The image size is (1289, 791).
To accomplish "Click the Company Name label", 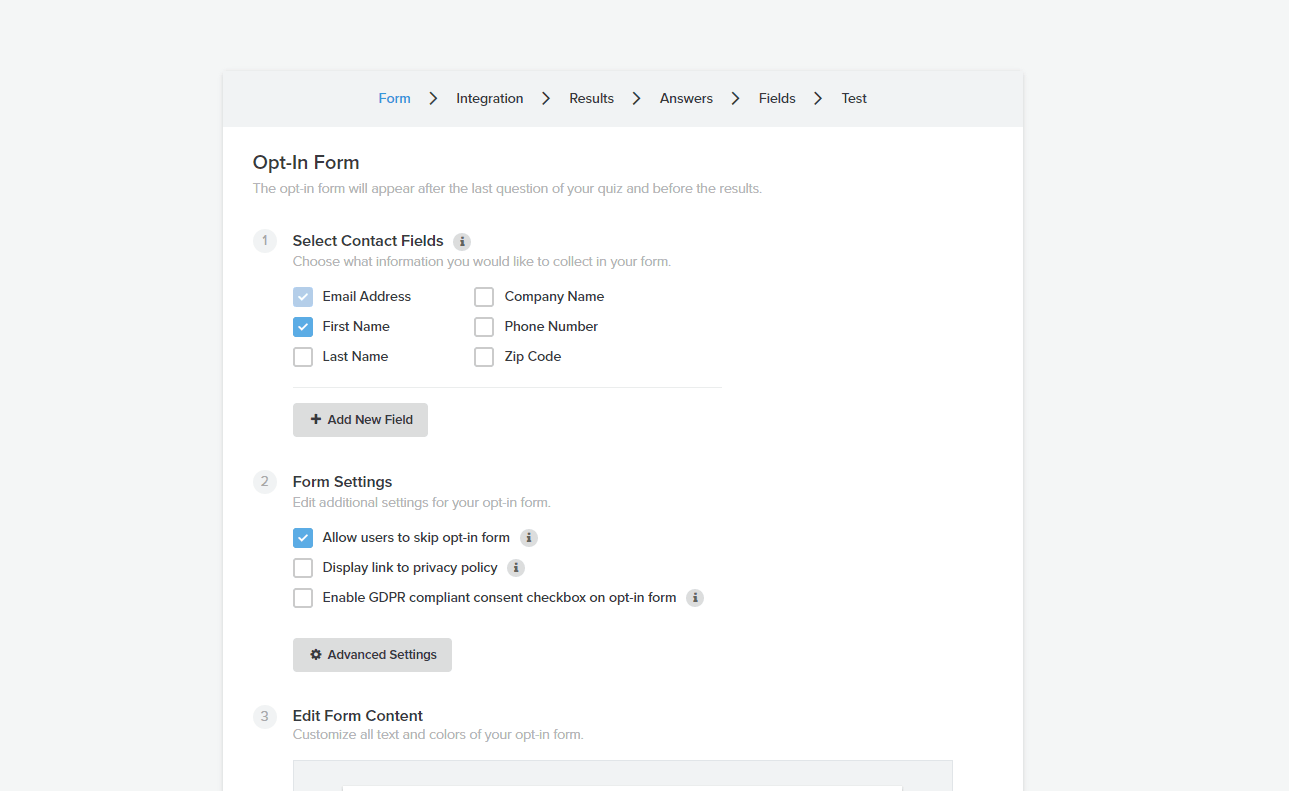I will [554, 297].
